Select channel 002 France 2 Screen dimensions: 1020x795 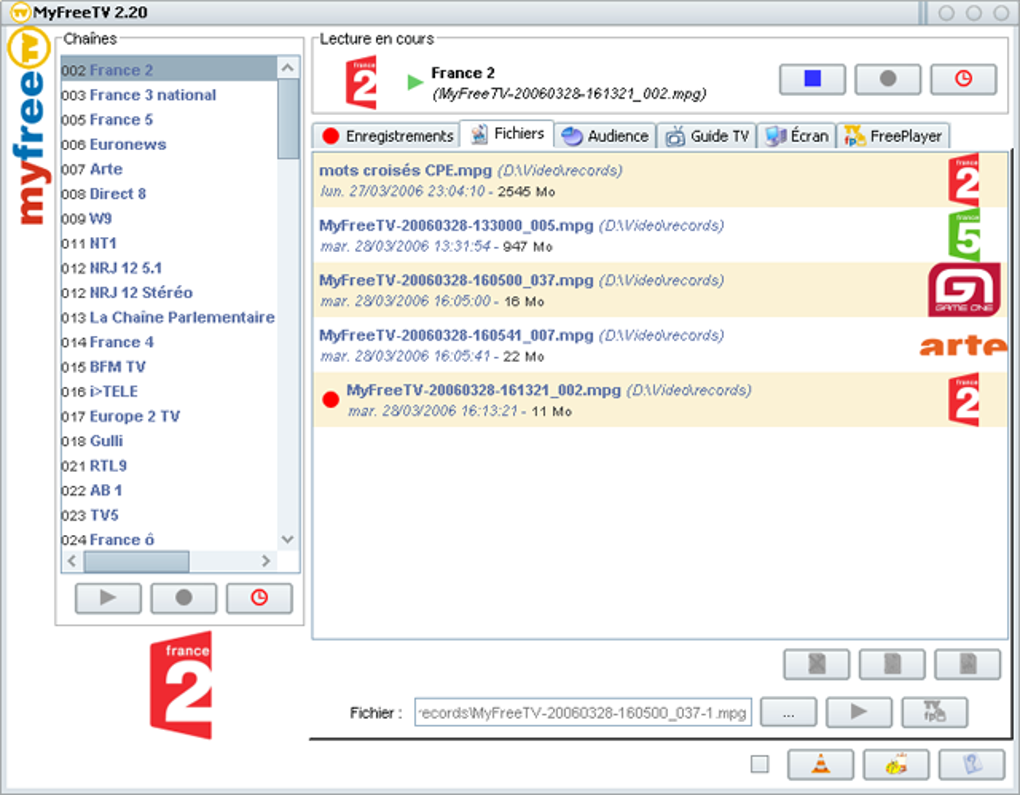pyautogui.click(x=169, y=70)
